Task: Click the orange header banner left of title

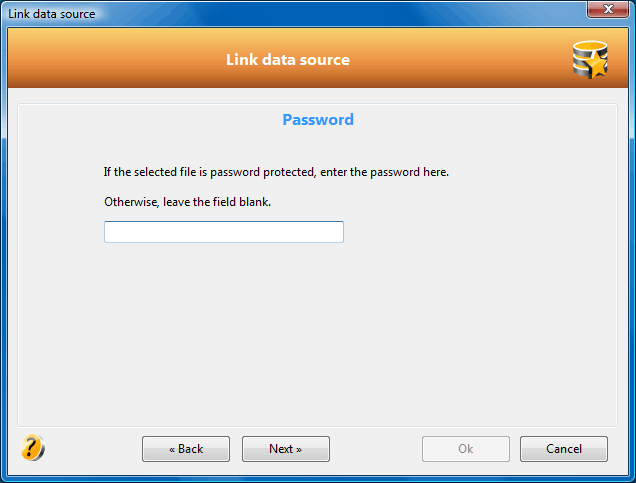Action: pos(114,59)
